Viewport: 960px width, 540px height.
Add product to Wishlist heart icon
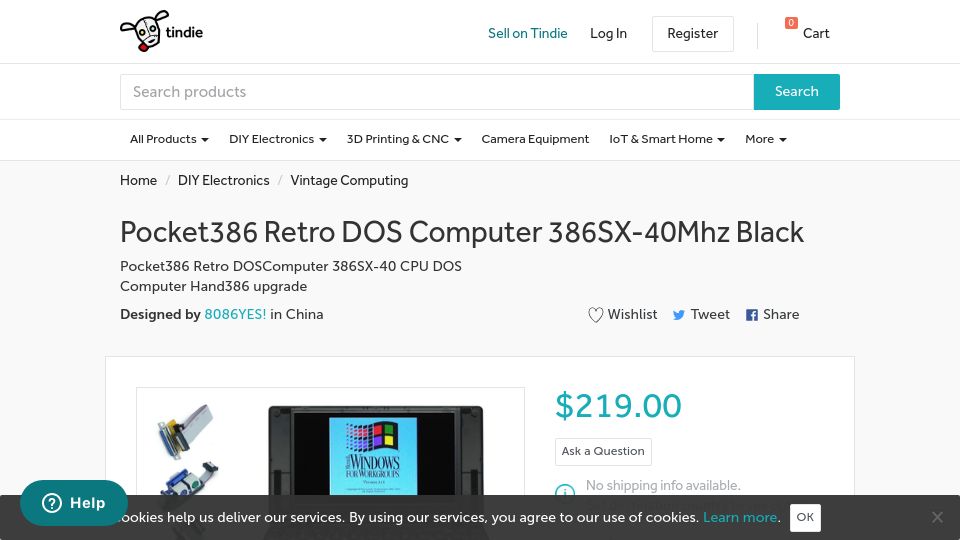(x=595, y=315)
